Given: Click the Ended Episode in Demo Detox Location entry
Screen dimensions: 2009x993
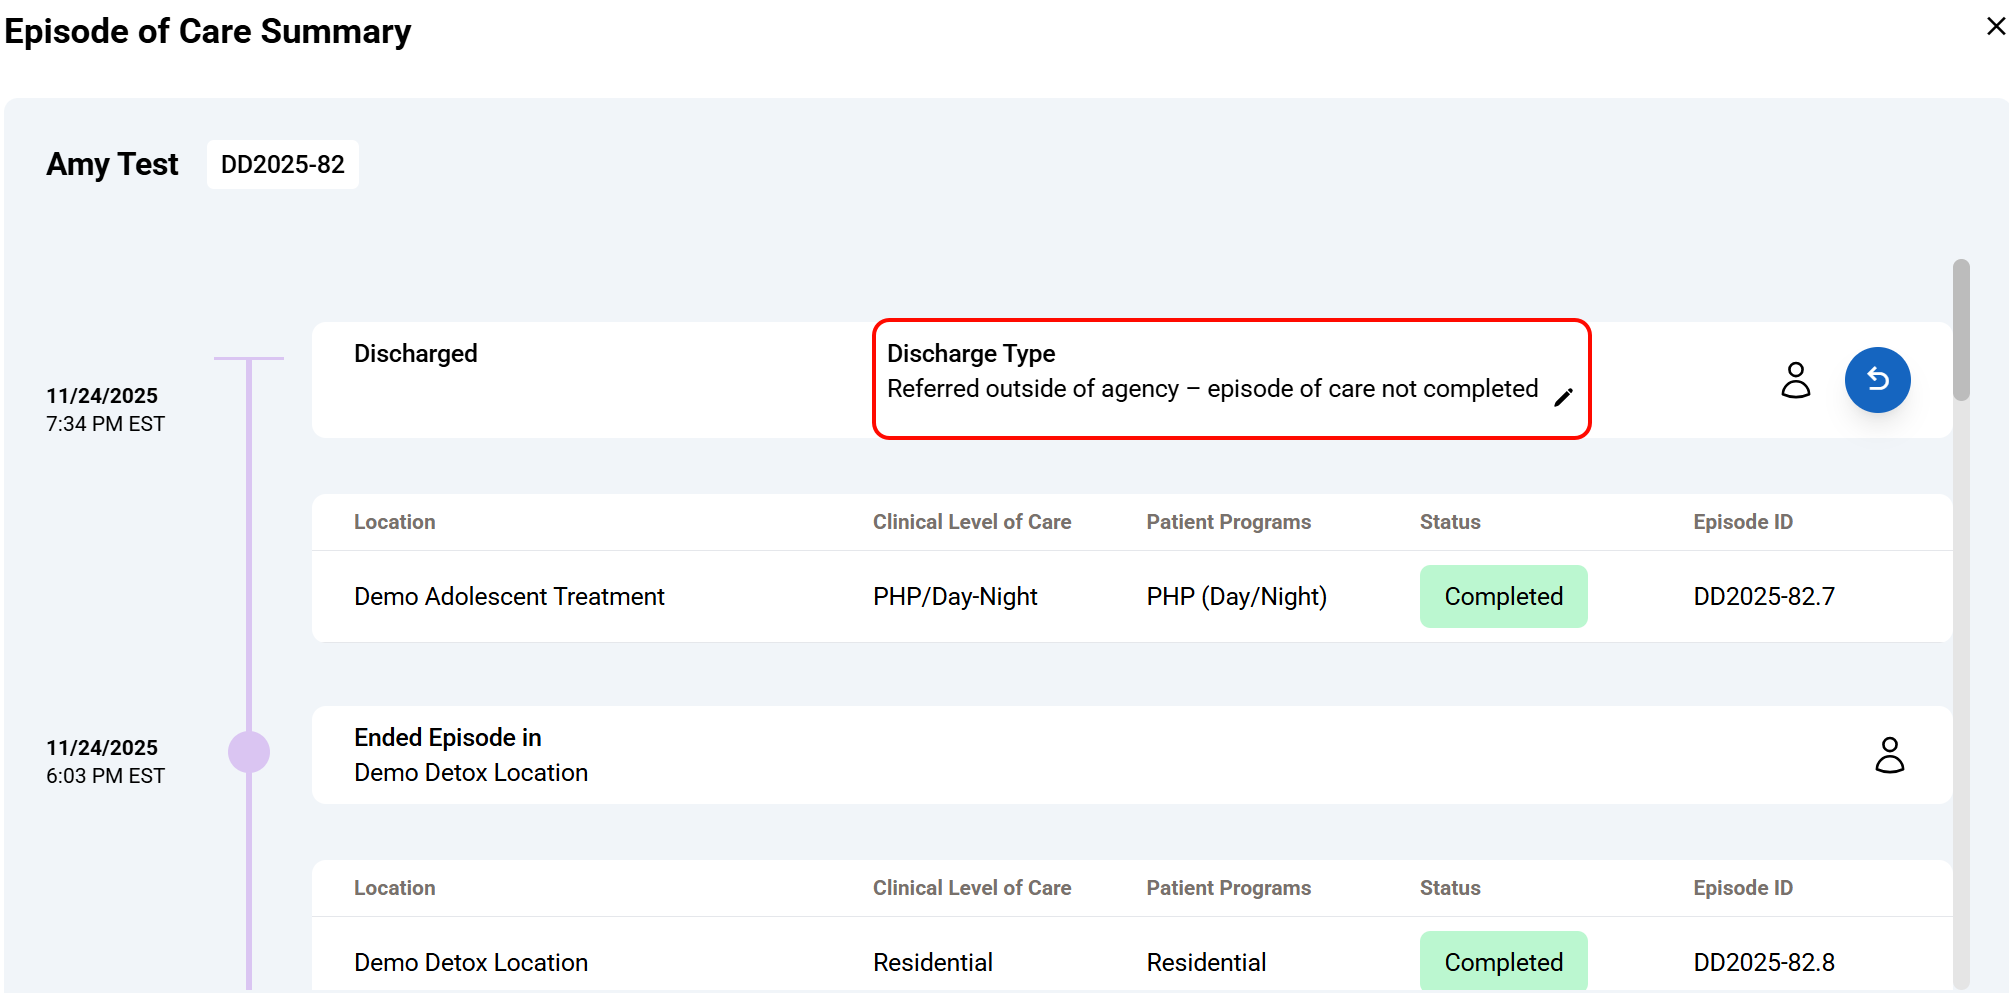Looking at the screenshot, I should (x=470, y=755).
